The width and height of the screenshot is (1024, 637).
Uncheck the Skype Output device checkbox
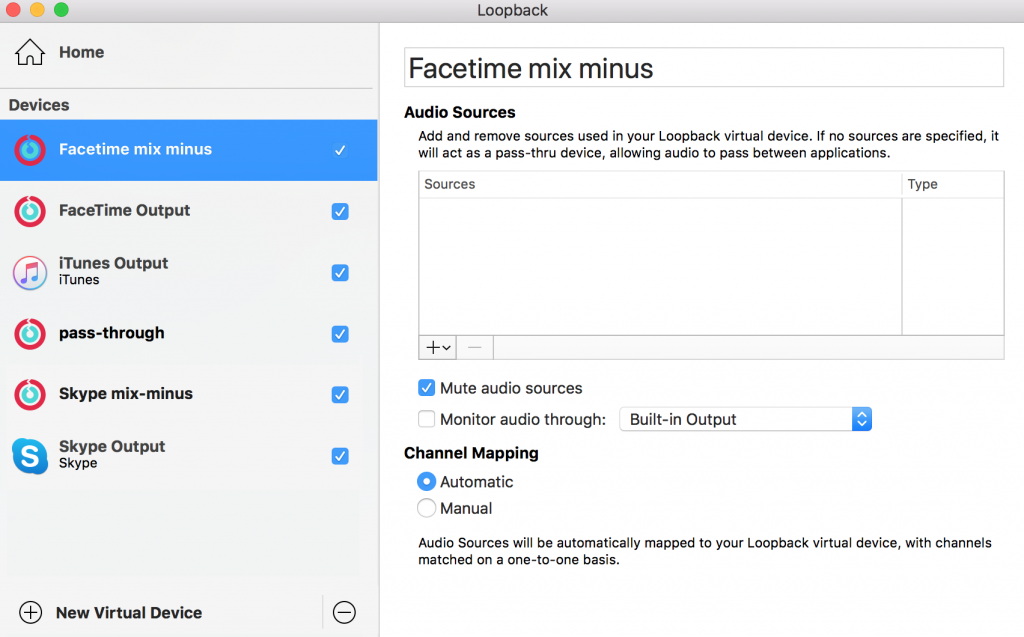coord(340,456)
